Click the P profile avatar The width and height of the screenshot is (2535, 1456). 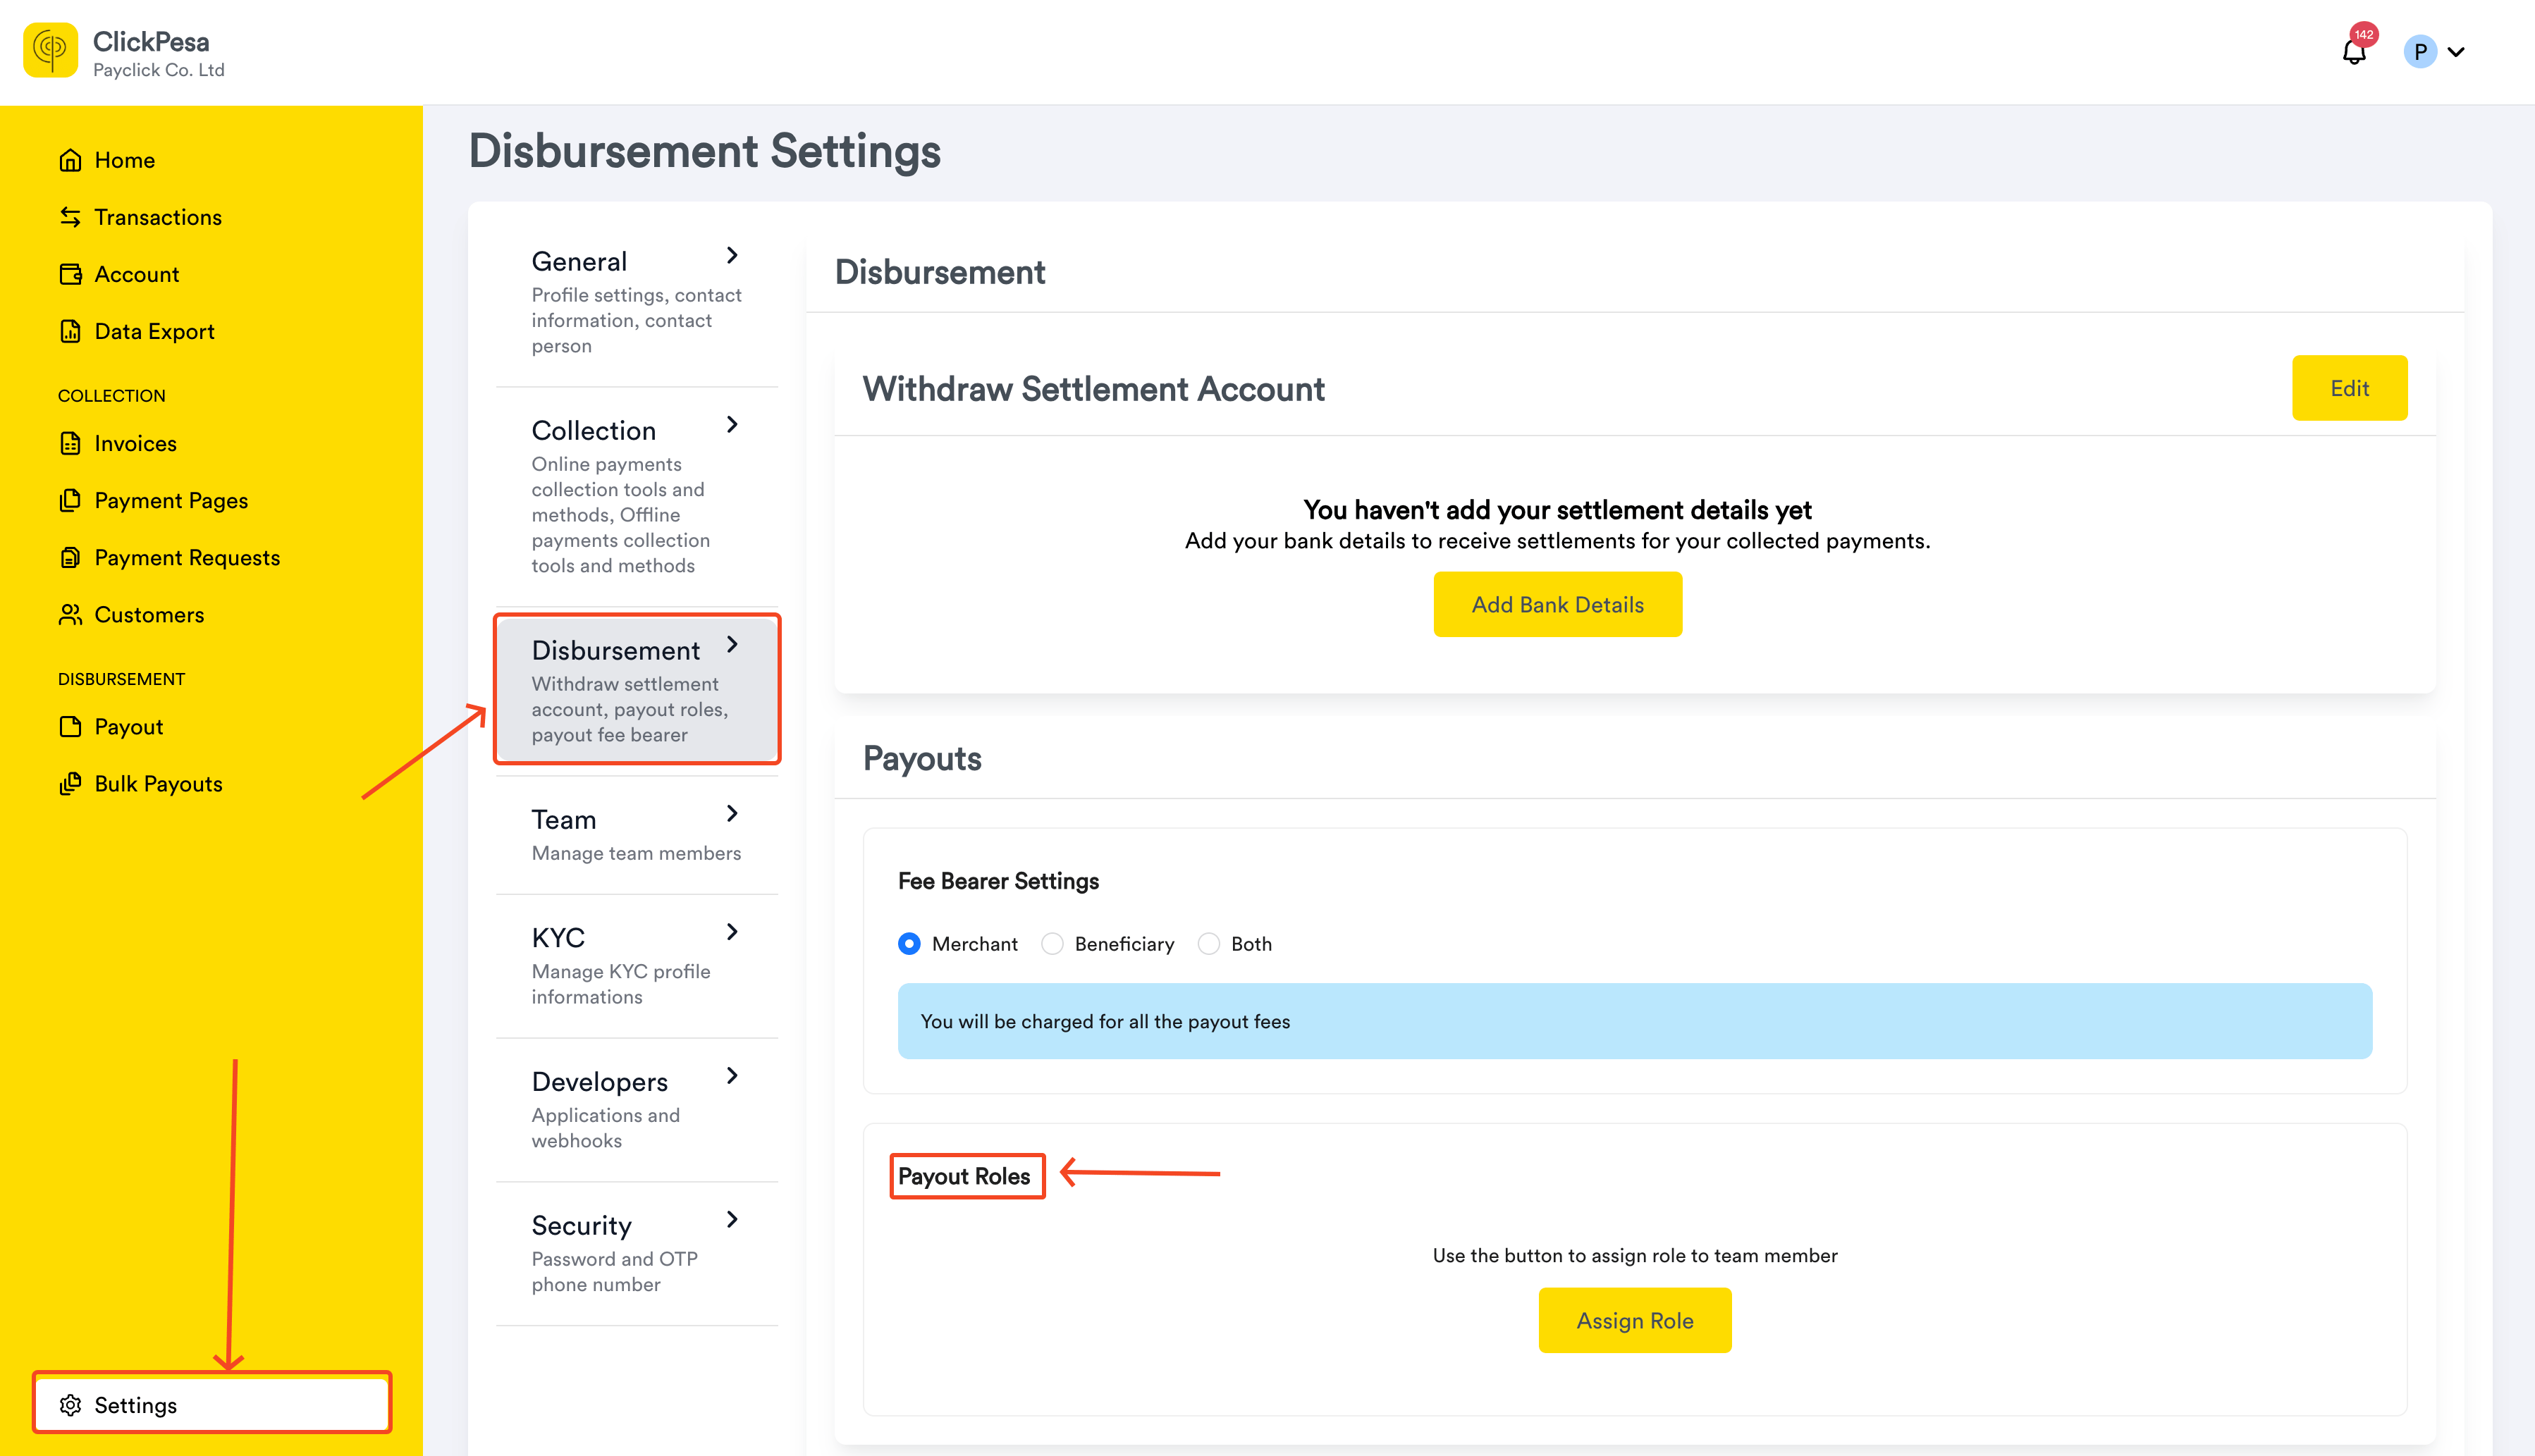click(2420, 52)
